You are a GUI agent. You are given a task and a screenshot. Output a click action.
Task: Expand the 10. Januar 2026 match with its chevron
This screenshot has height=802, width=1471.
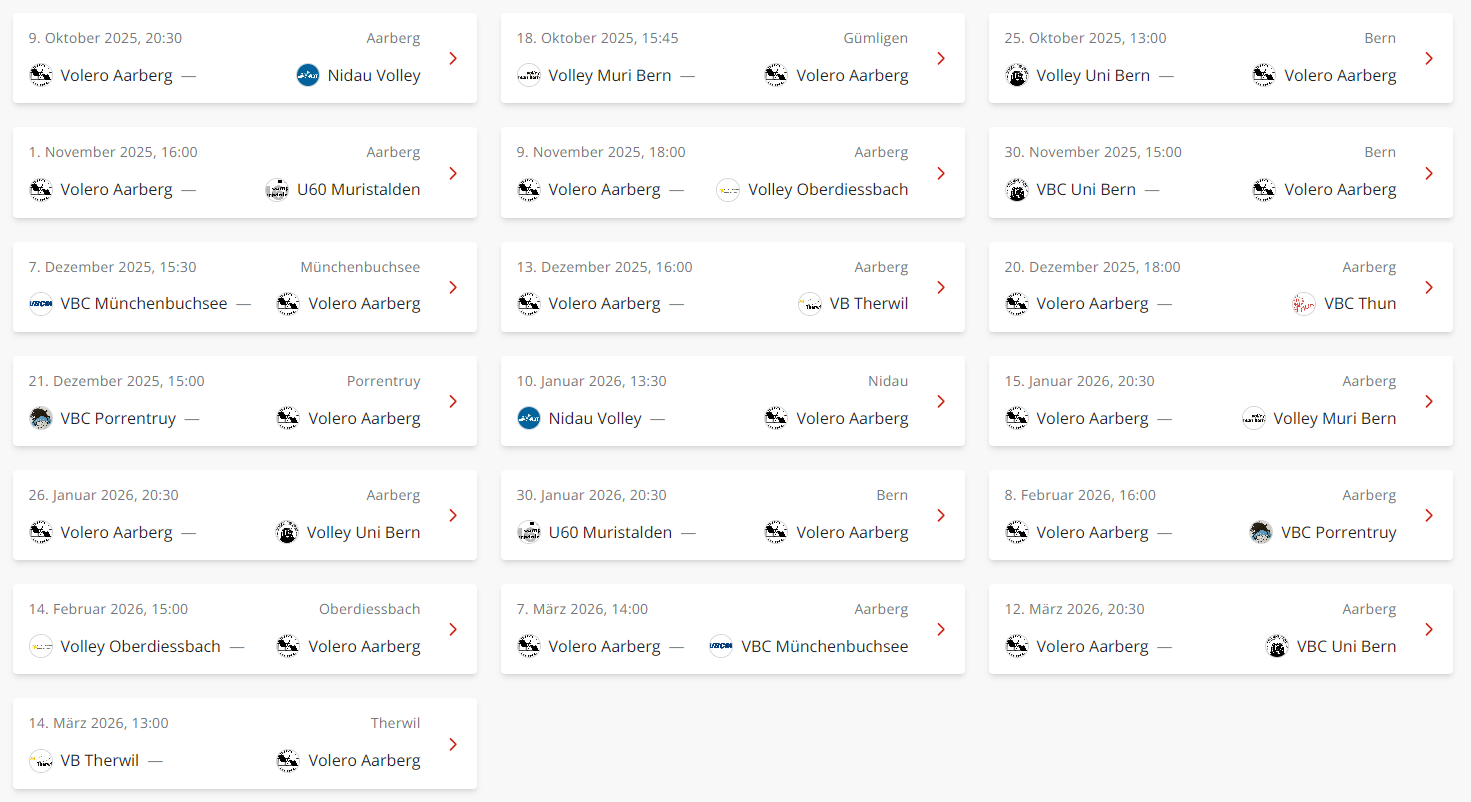click(x=941, y=402)
